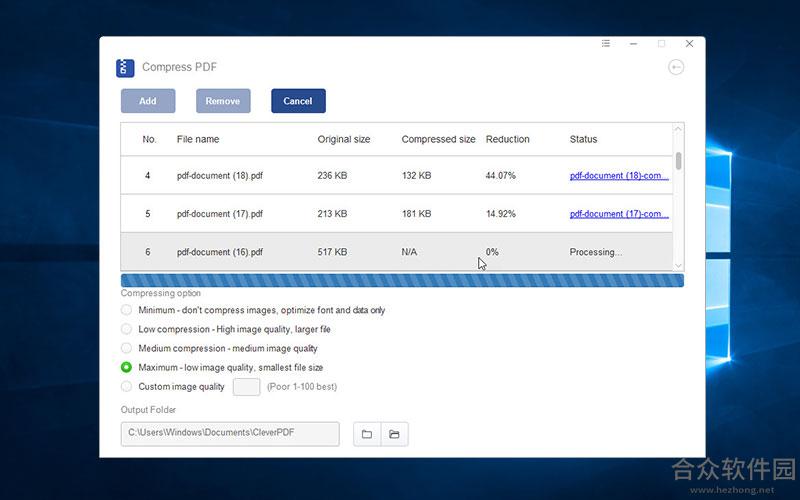Click the Compressing option section label

[161, 293]
